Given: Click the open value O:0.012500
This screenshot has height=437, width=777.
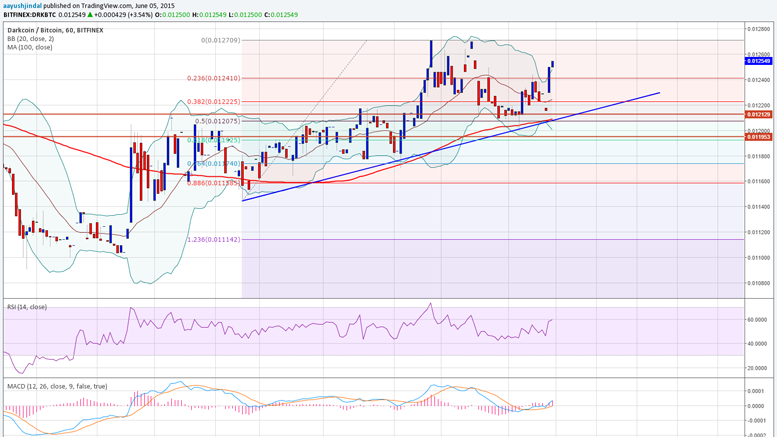Looking at the screenshot, I should pos(172,15).
